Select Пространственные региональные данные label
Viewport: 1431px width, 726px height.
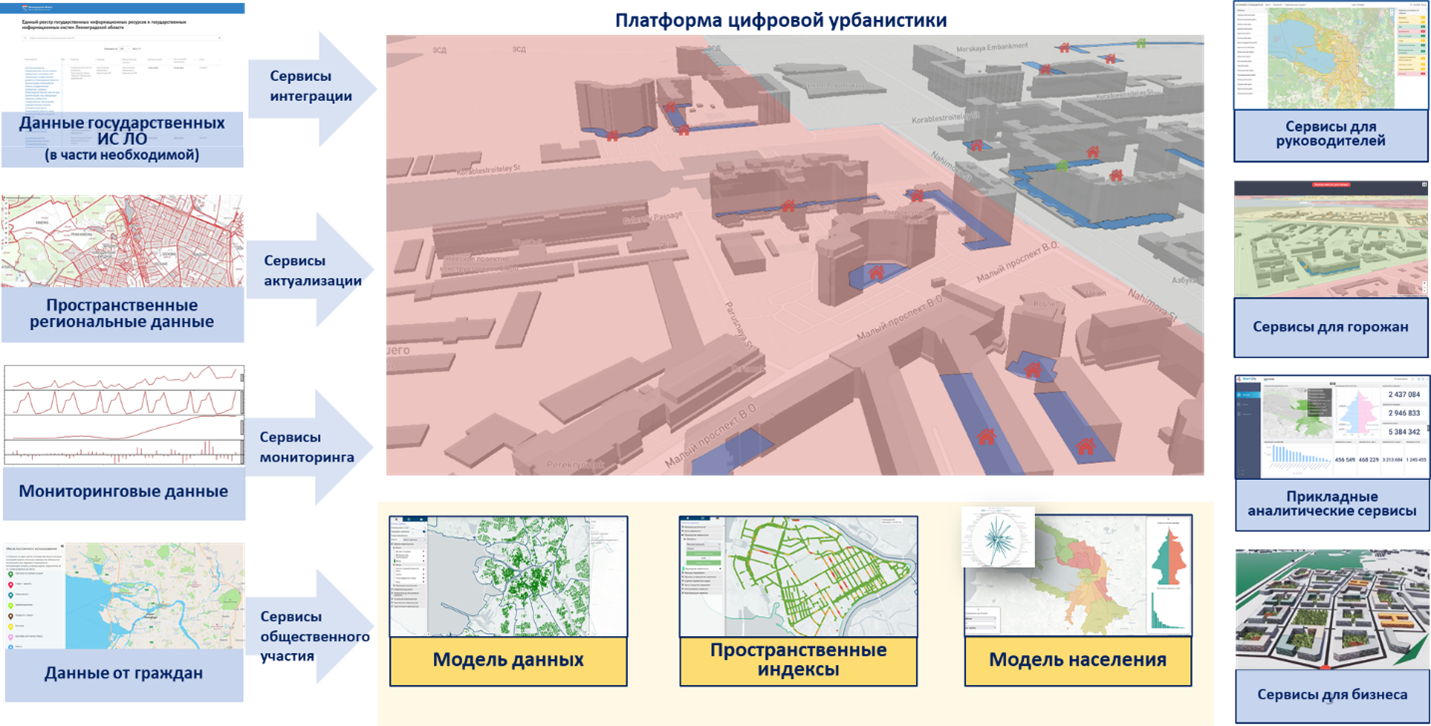122,314
